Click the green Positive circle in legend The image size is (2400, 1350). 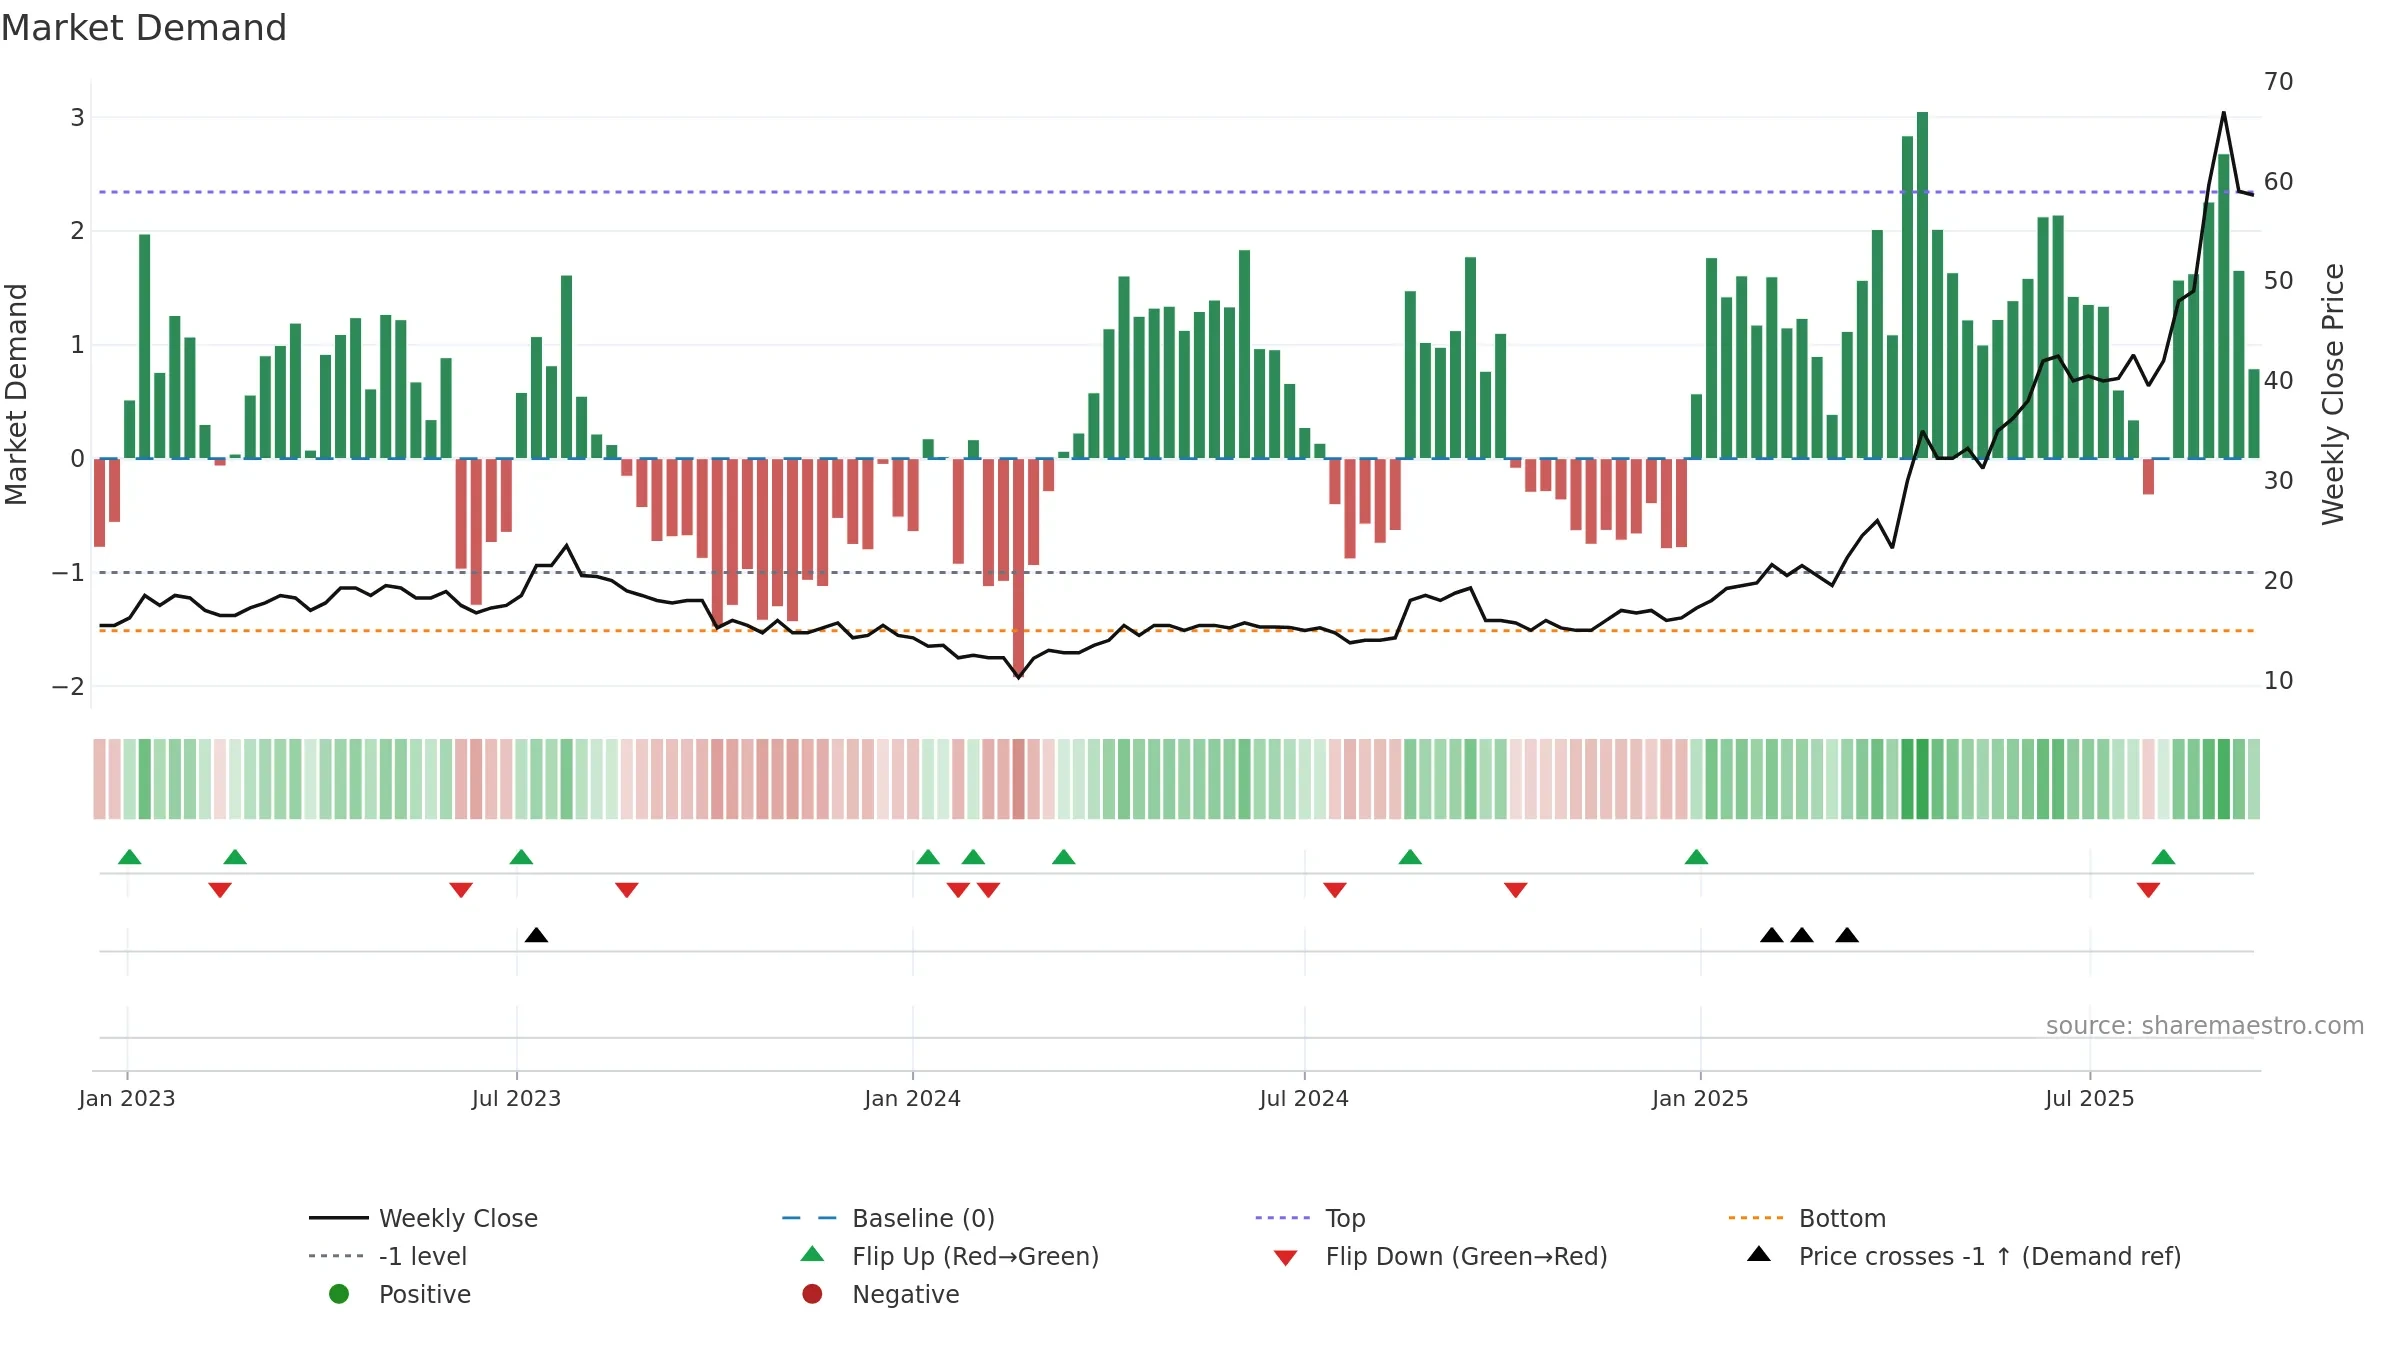339,1294
